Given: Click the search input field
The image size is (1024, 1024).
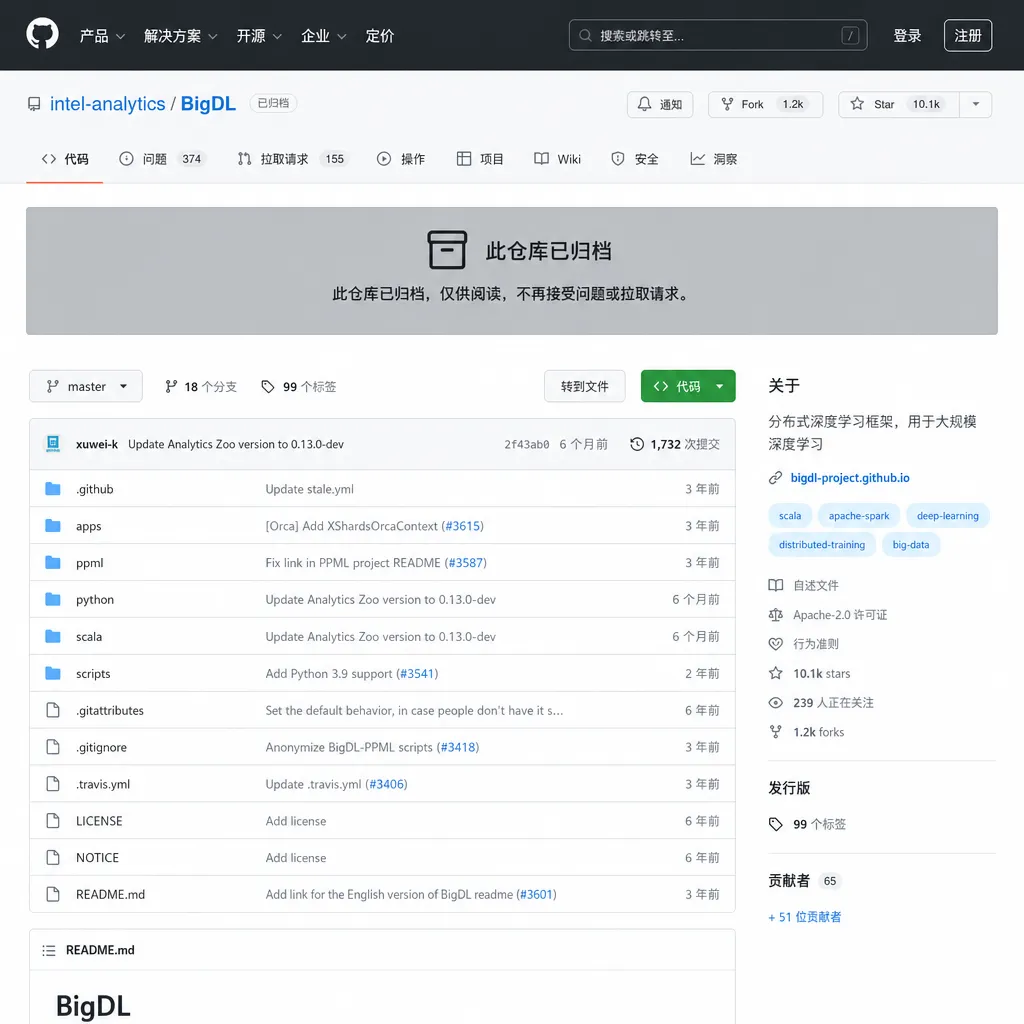Looking at the screenshot, I should pyautogui.click(x=718, y=35).
